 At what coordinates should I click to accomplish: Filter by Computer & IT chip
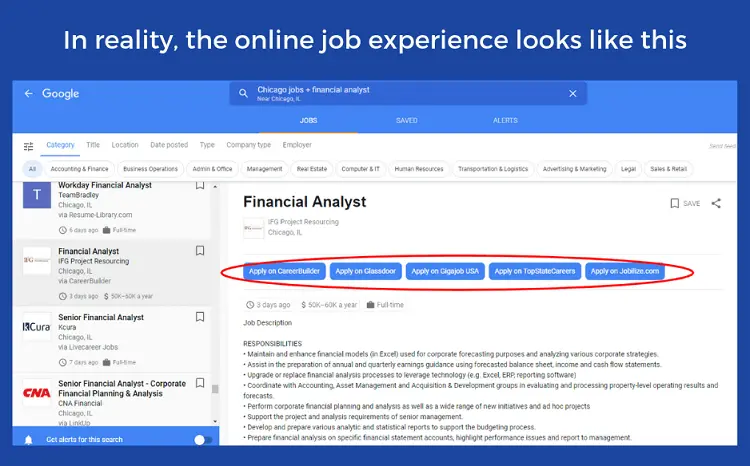[x=361, y=169]
